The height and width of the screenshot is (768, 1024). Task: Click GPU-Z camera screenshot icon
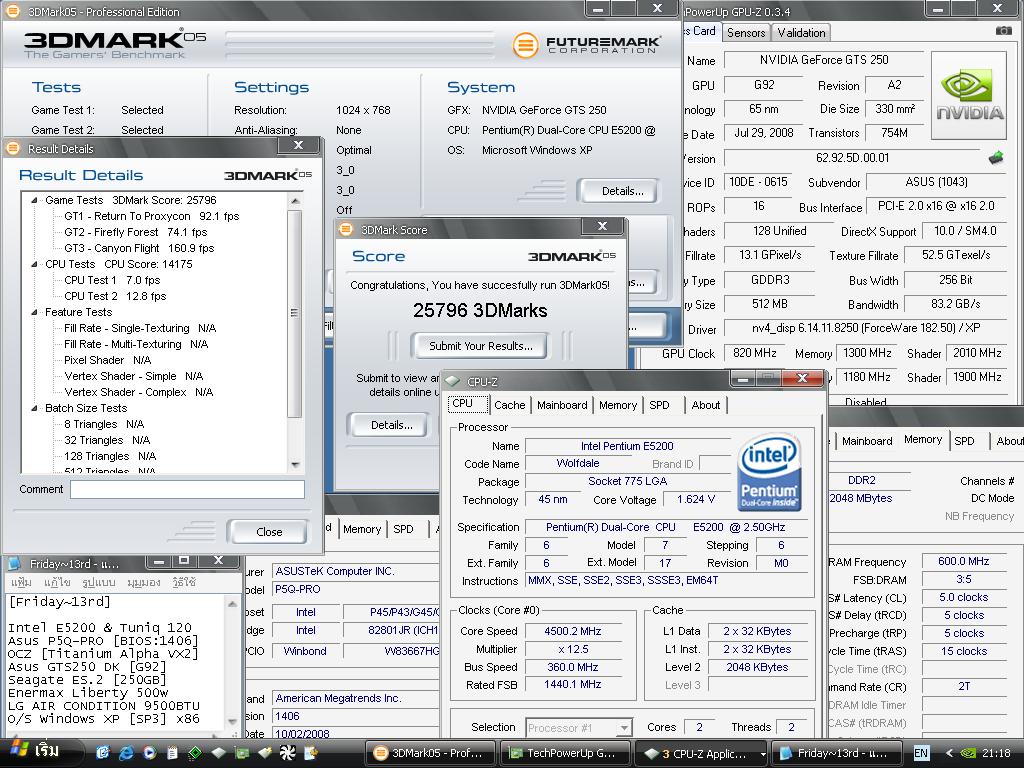pos(1003,31)
